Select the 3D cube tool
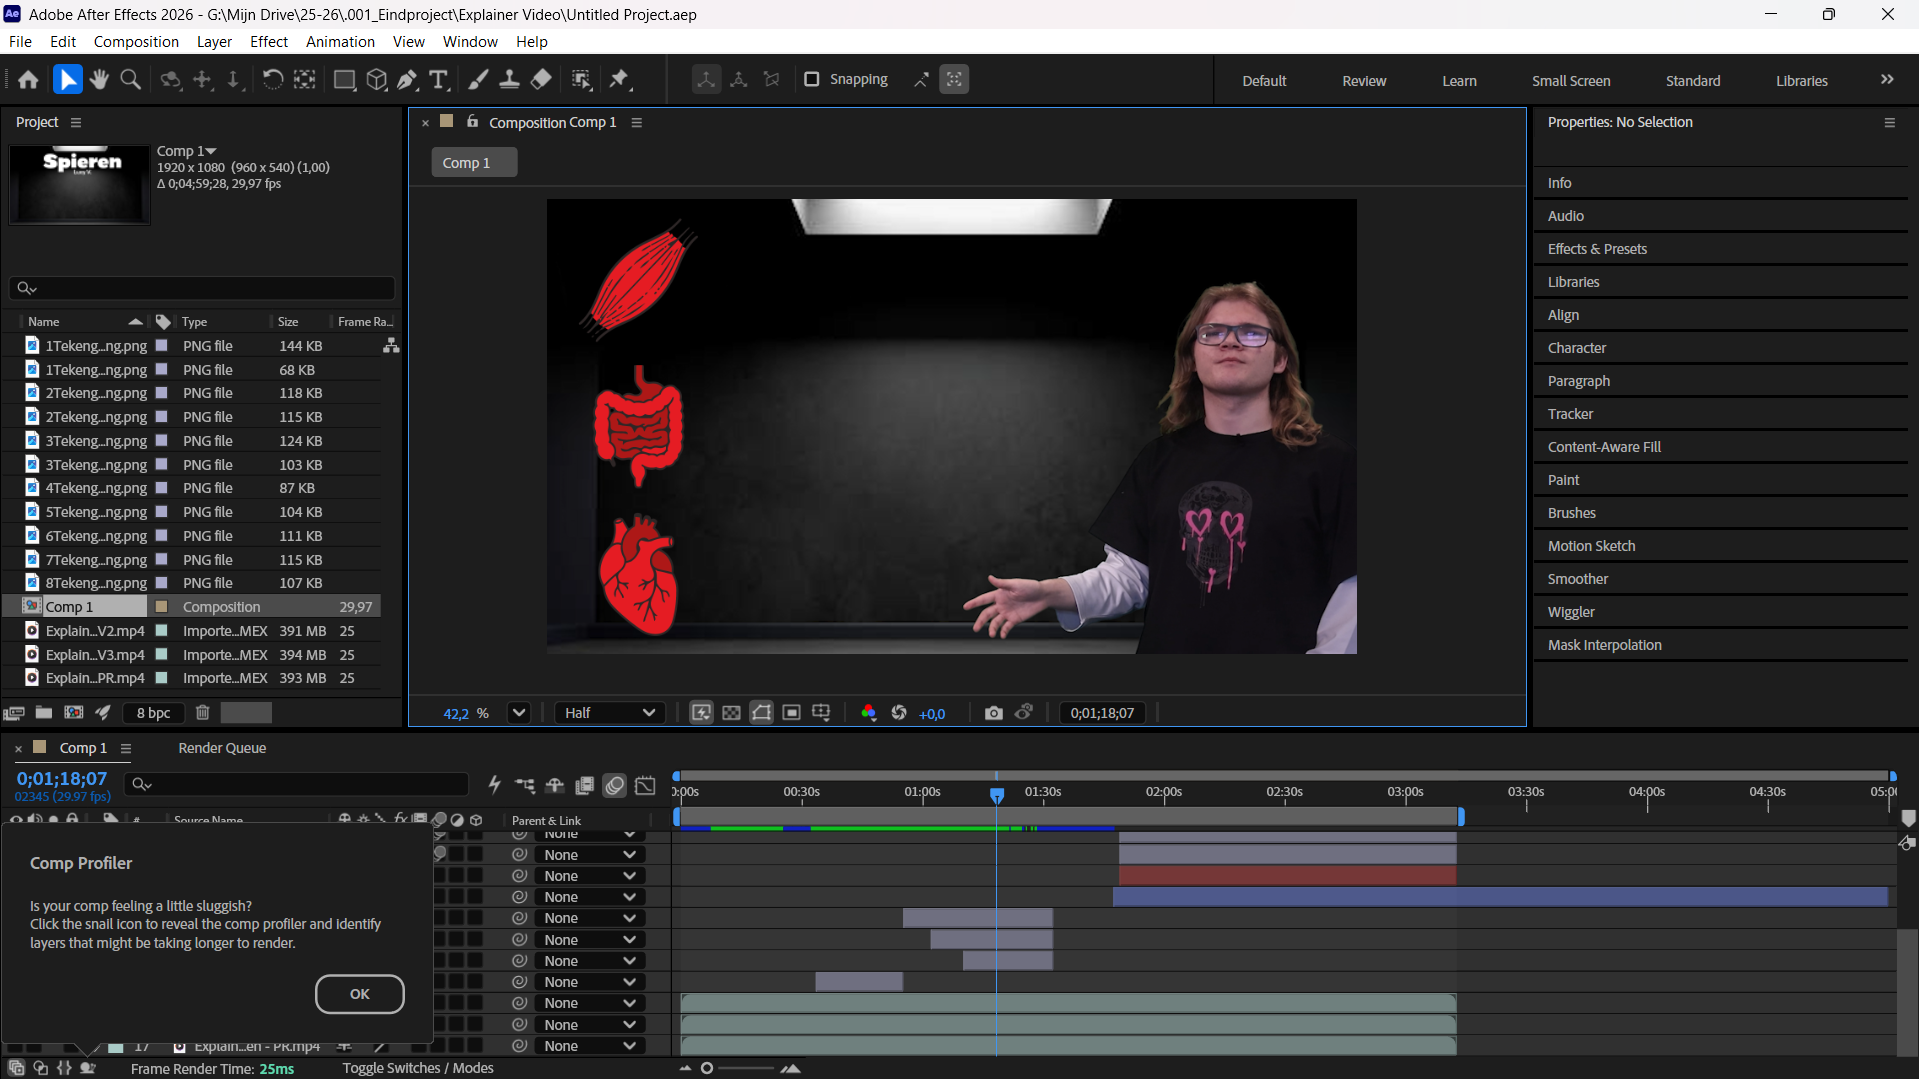Viewport: 1919px width, 1079px height. pyautogui.click(x=376, y=80)
